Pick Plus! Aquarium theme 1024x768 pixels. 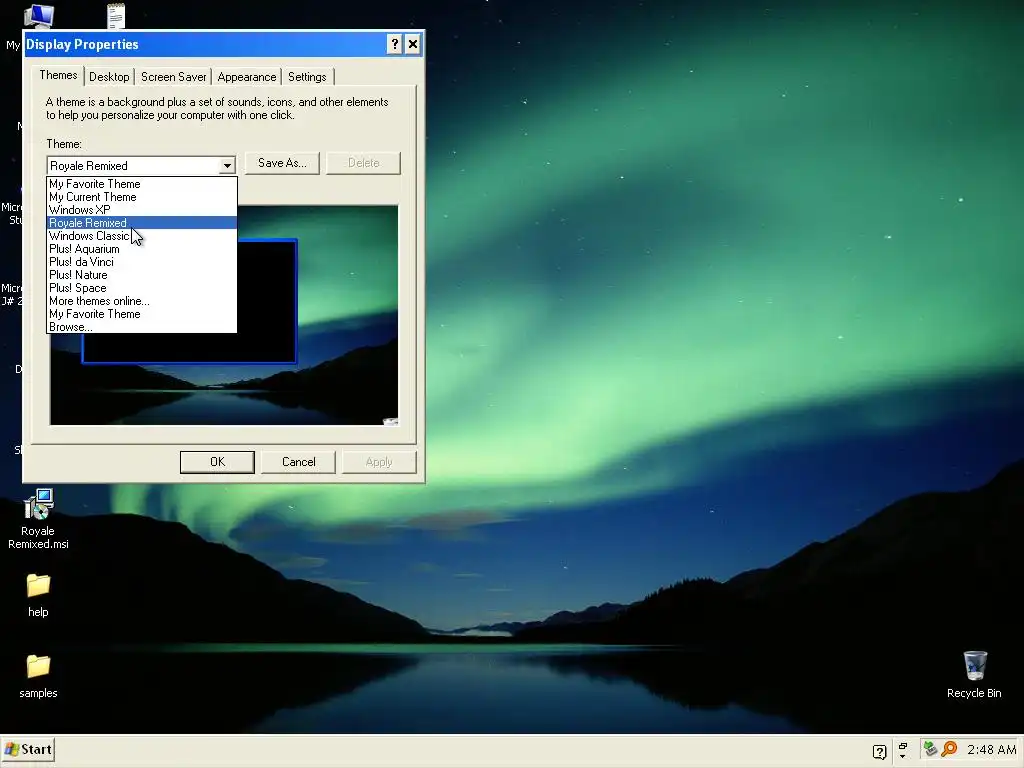coord(142,249)
